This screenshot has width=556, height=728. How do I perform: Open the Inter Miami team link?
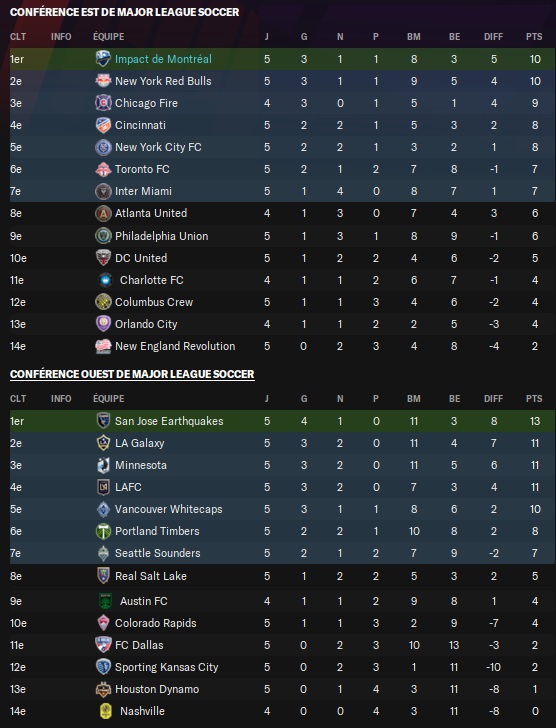(x=143, y=191)
